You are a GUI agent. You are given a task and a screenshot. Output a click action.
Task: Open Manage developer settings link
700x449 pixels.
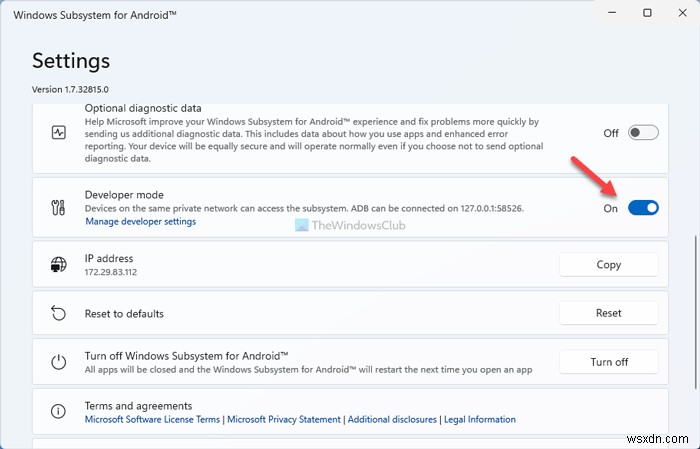click(x=140, y=221)
